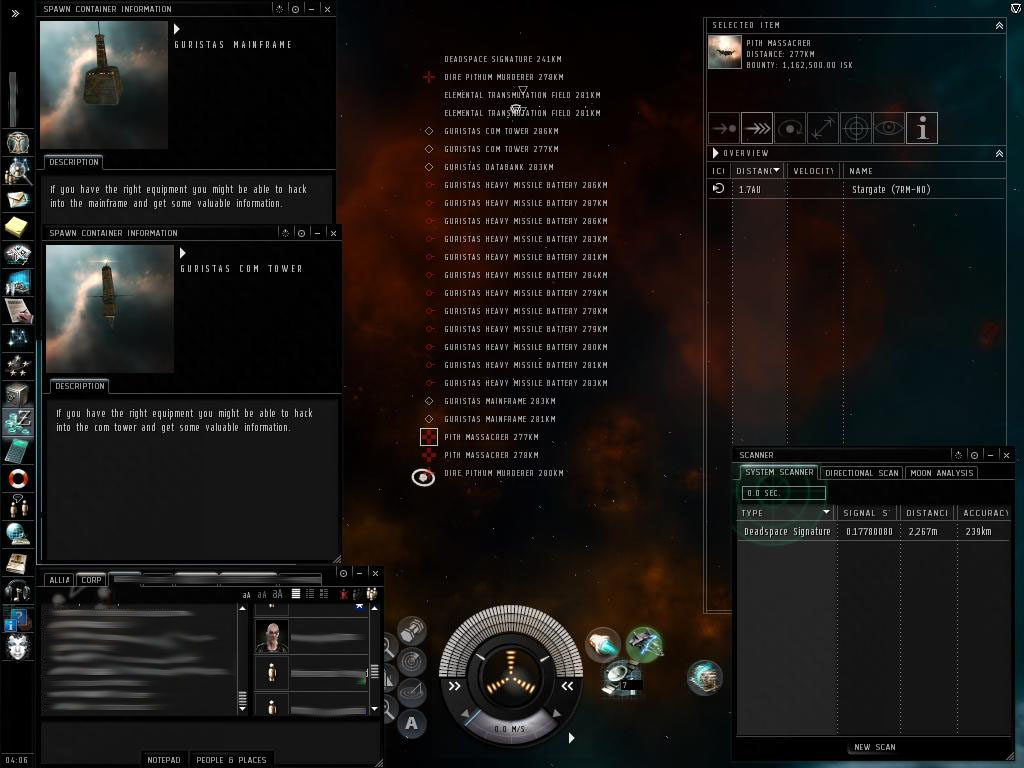Viewport: 1024px width, 768px height.
Task: Select Stargate (7RM-N0) row in Overview
Action: [856, 189]
